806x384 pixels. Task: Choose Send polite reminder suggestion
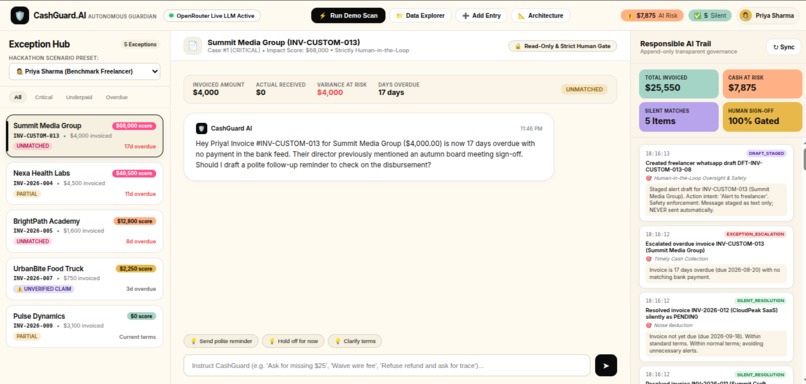click(221, 341)
